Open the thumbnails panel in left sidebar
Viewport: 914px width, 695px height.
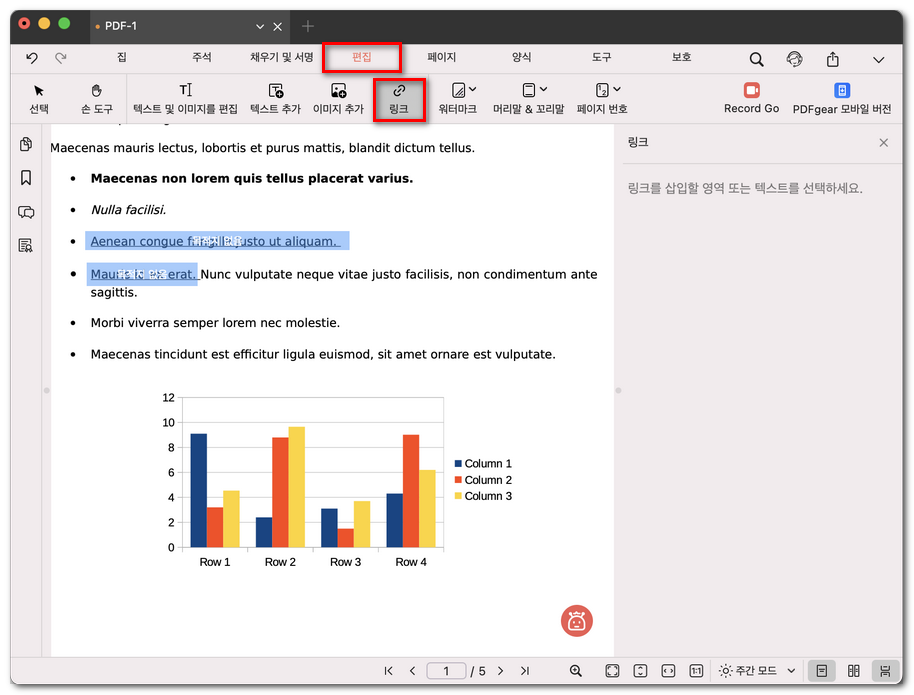click(x=26, y=145)
